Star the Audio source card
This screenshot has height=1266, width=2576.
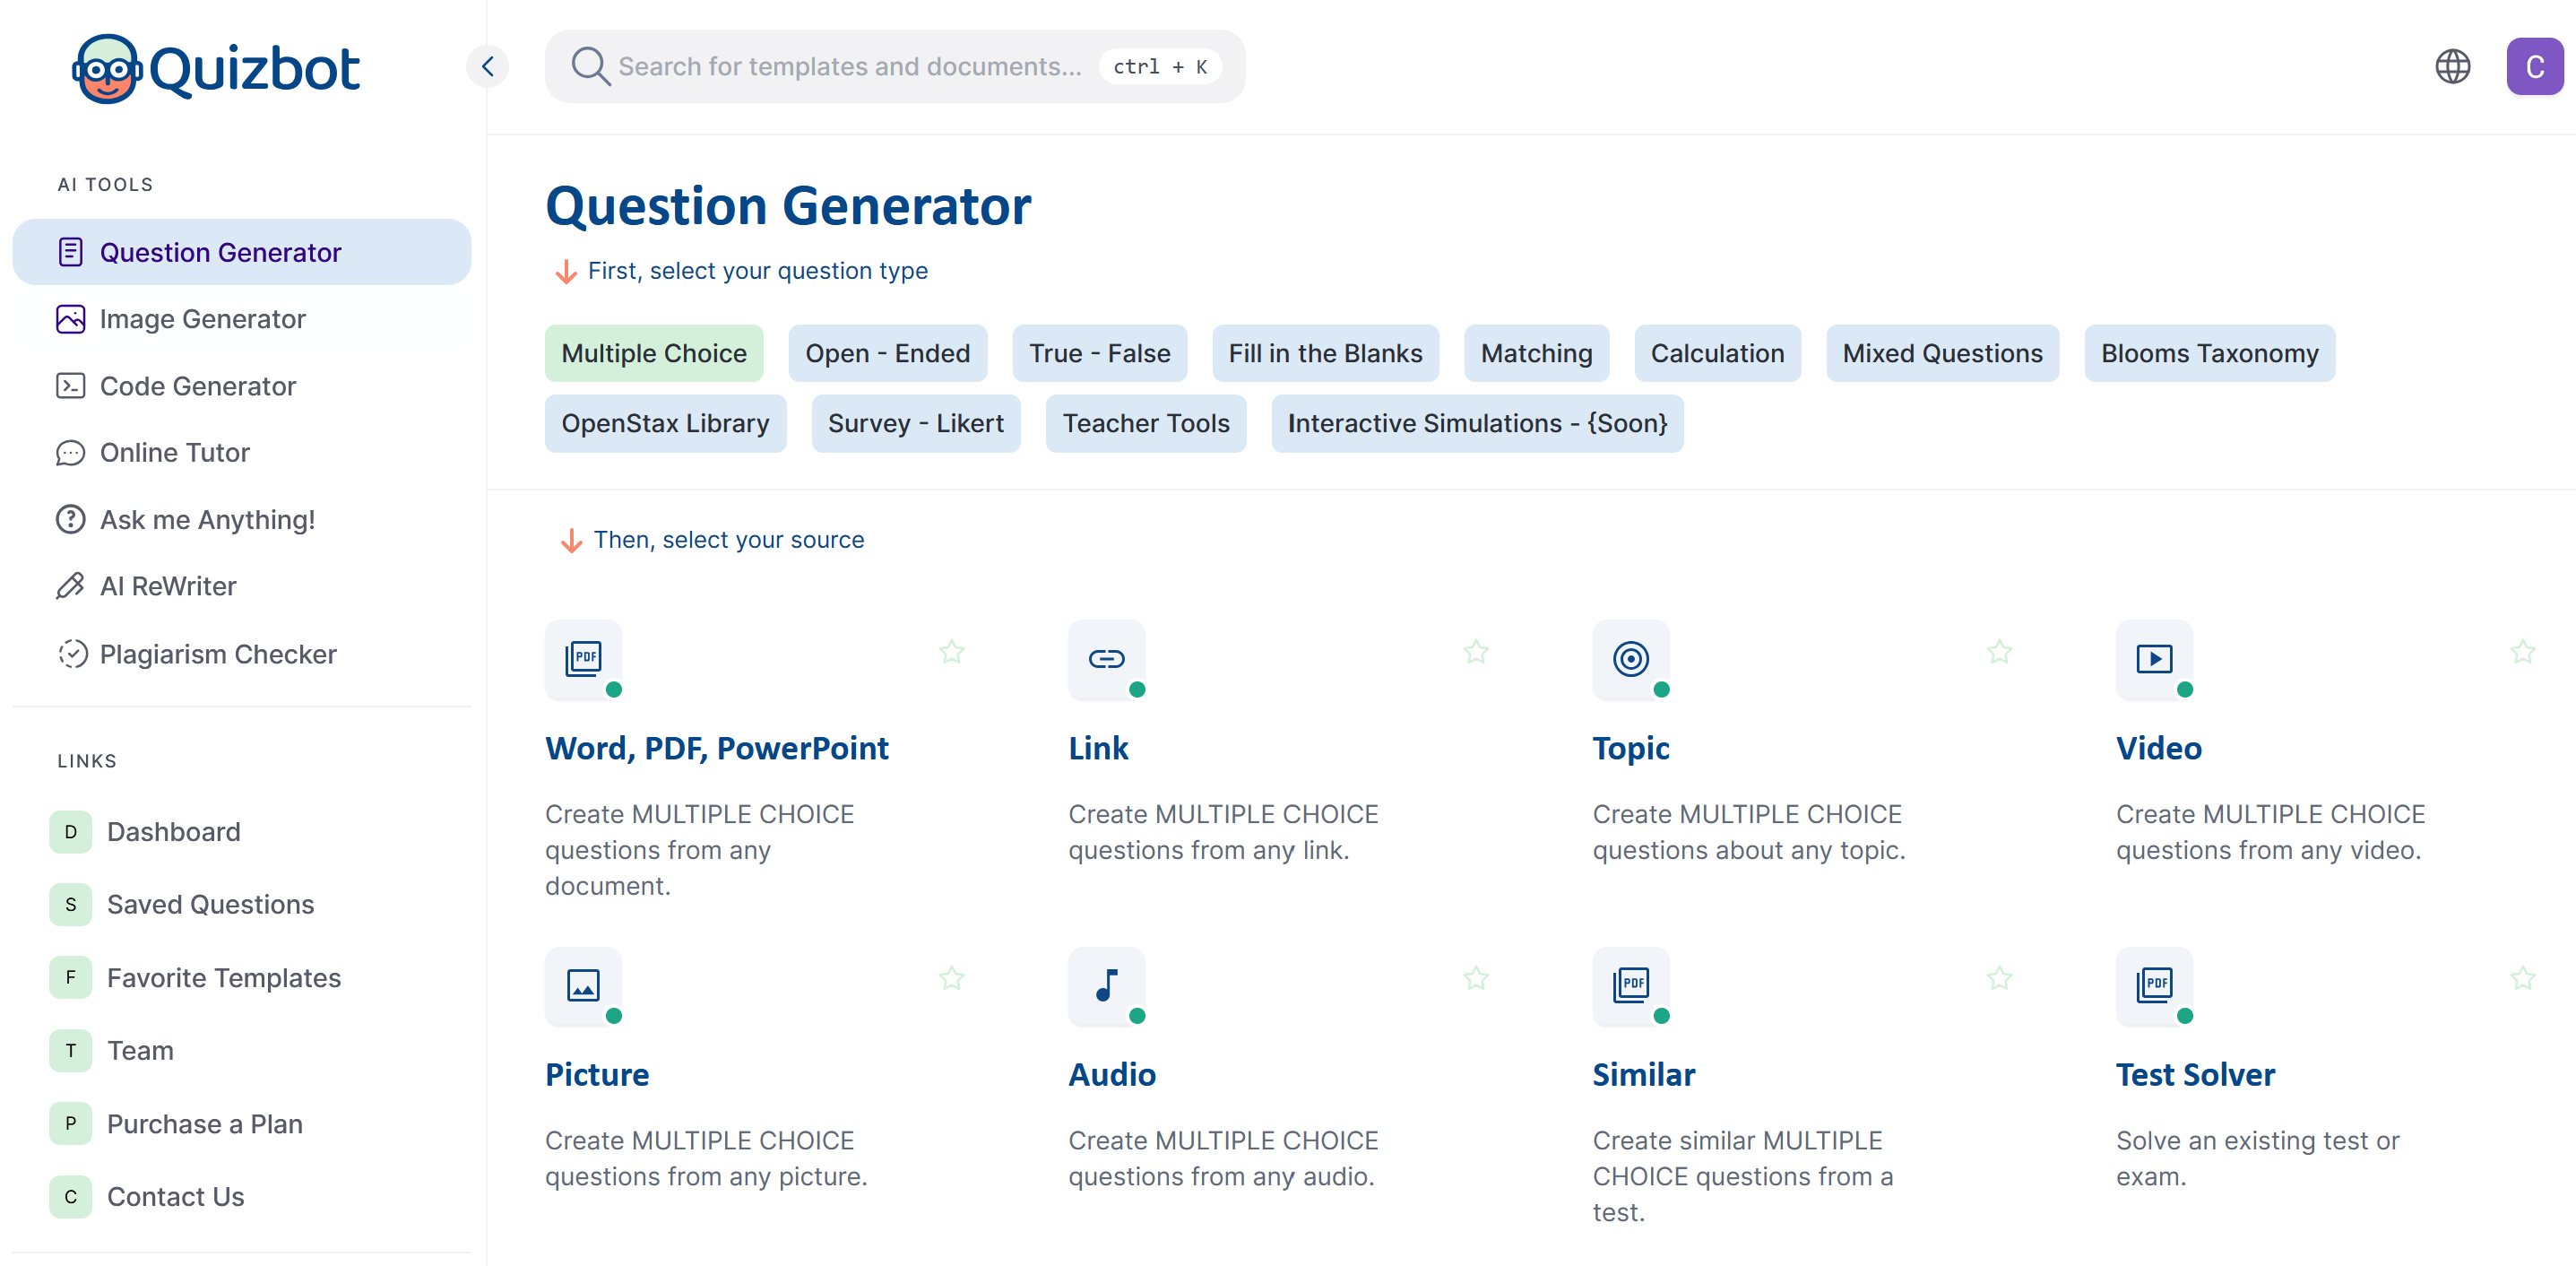pos(1475,978)
